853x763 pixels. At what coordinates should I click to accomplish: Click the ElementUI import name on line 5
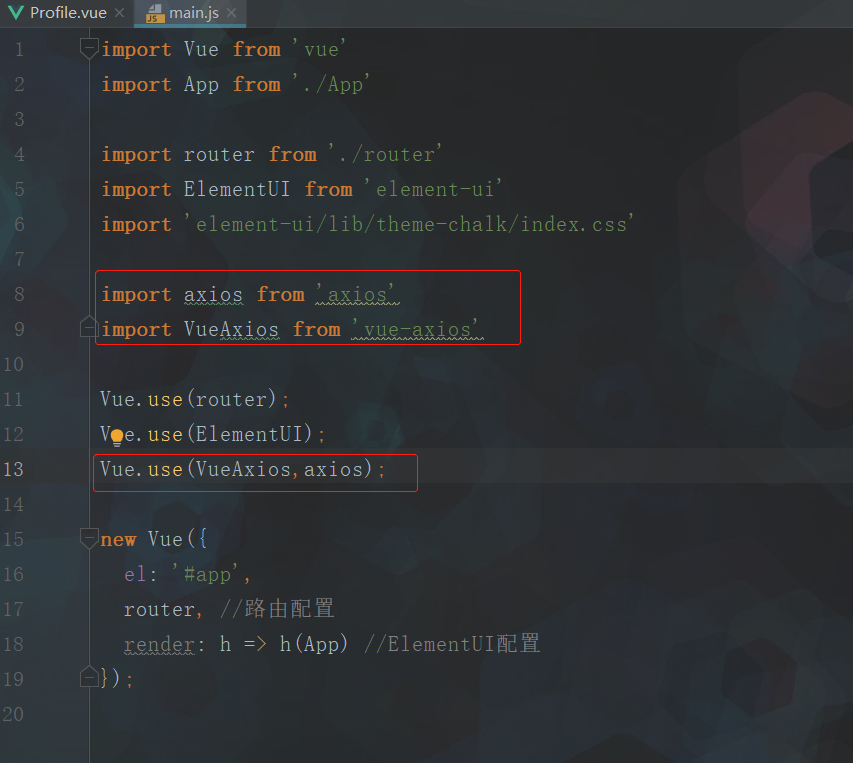click(x=237, y=189)
